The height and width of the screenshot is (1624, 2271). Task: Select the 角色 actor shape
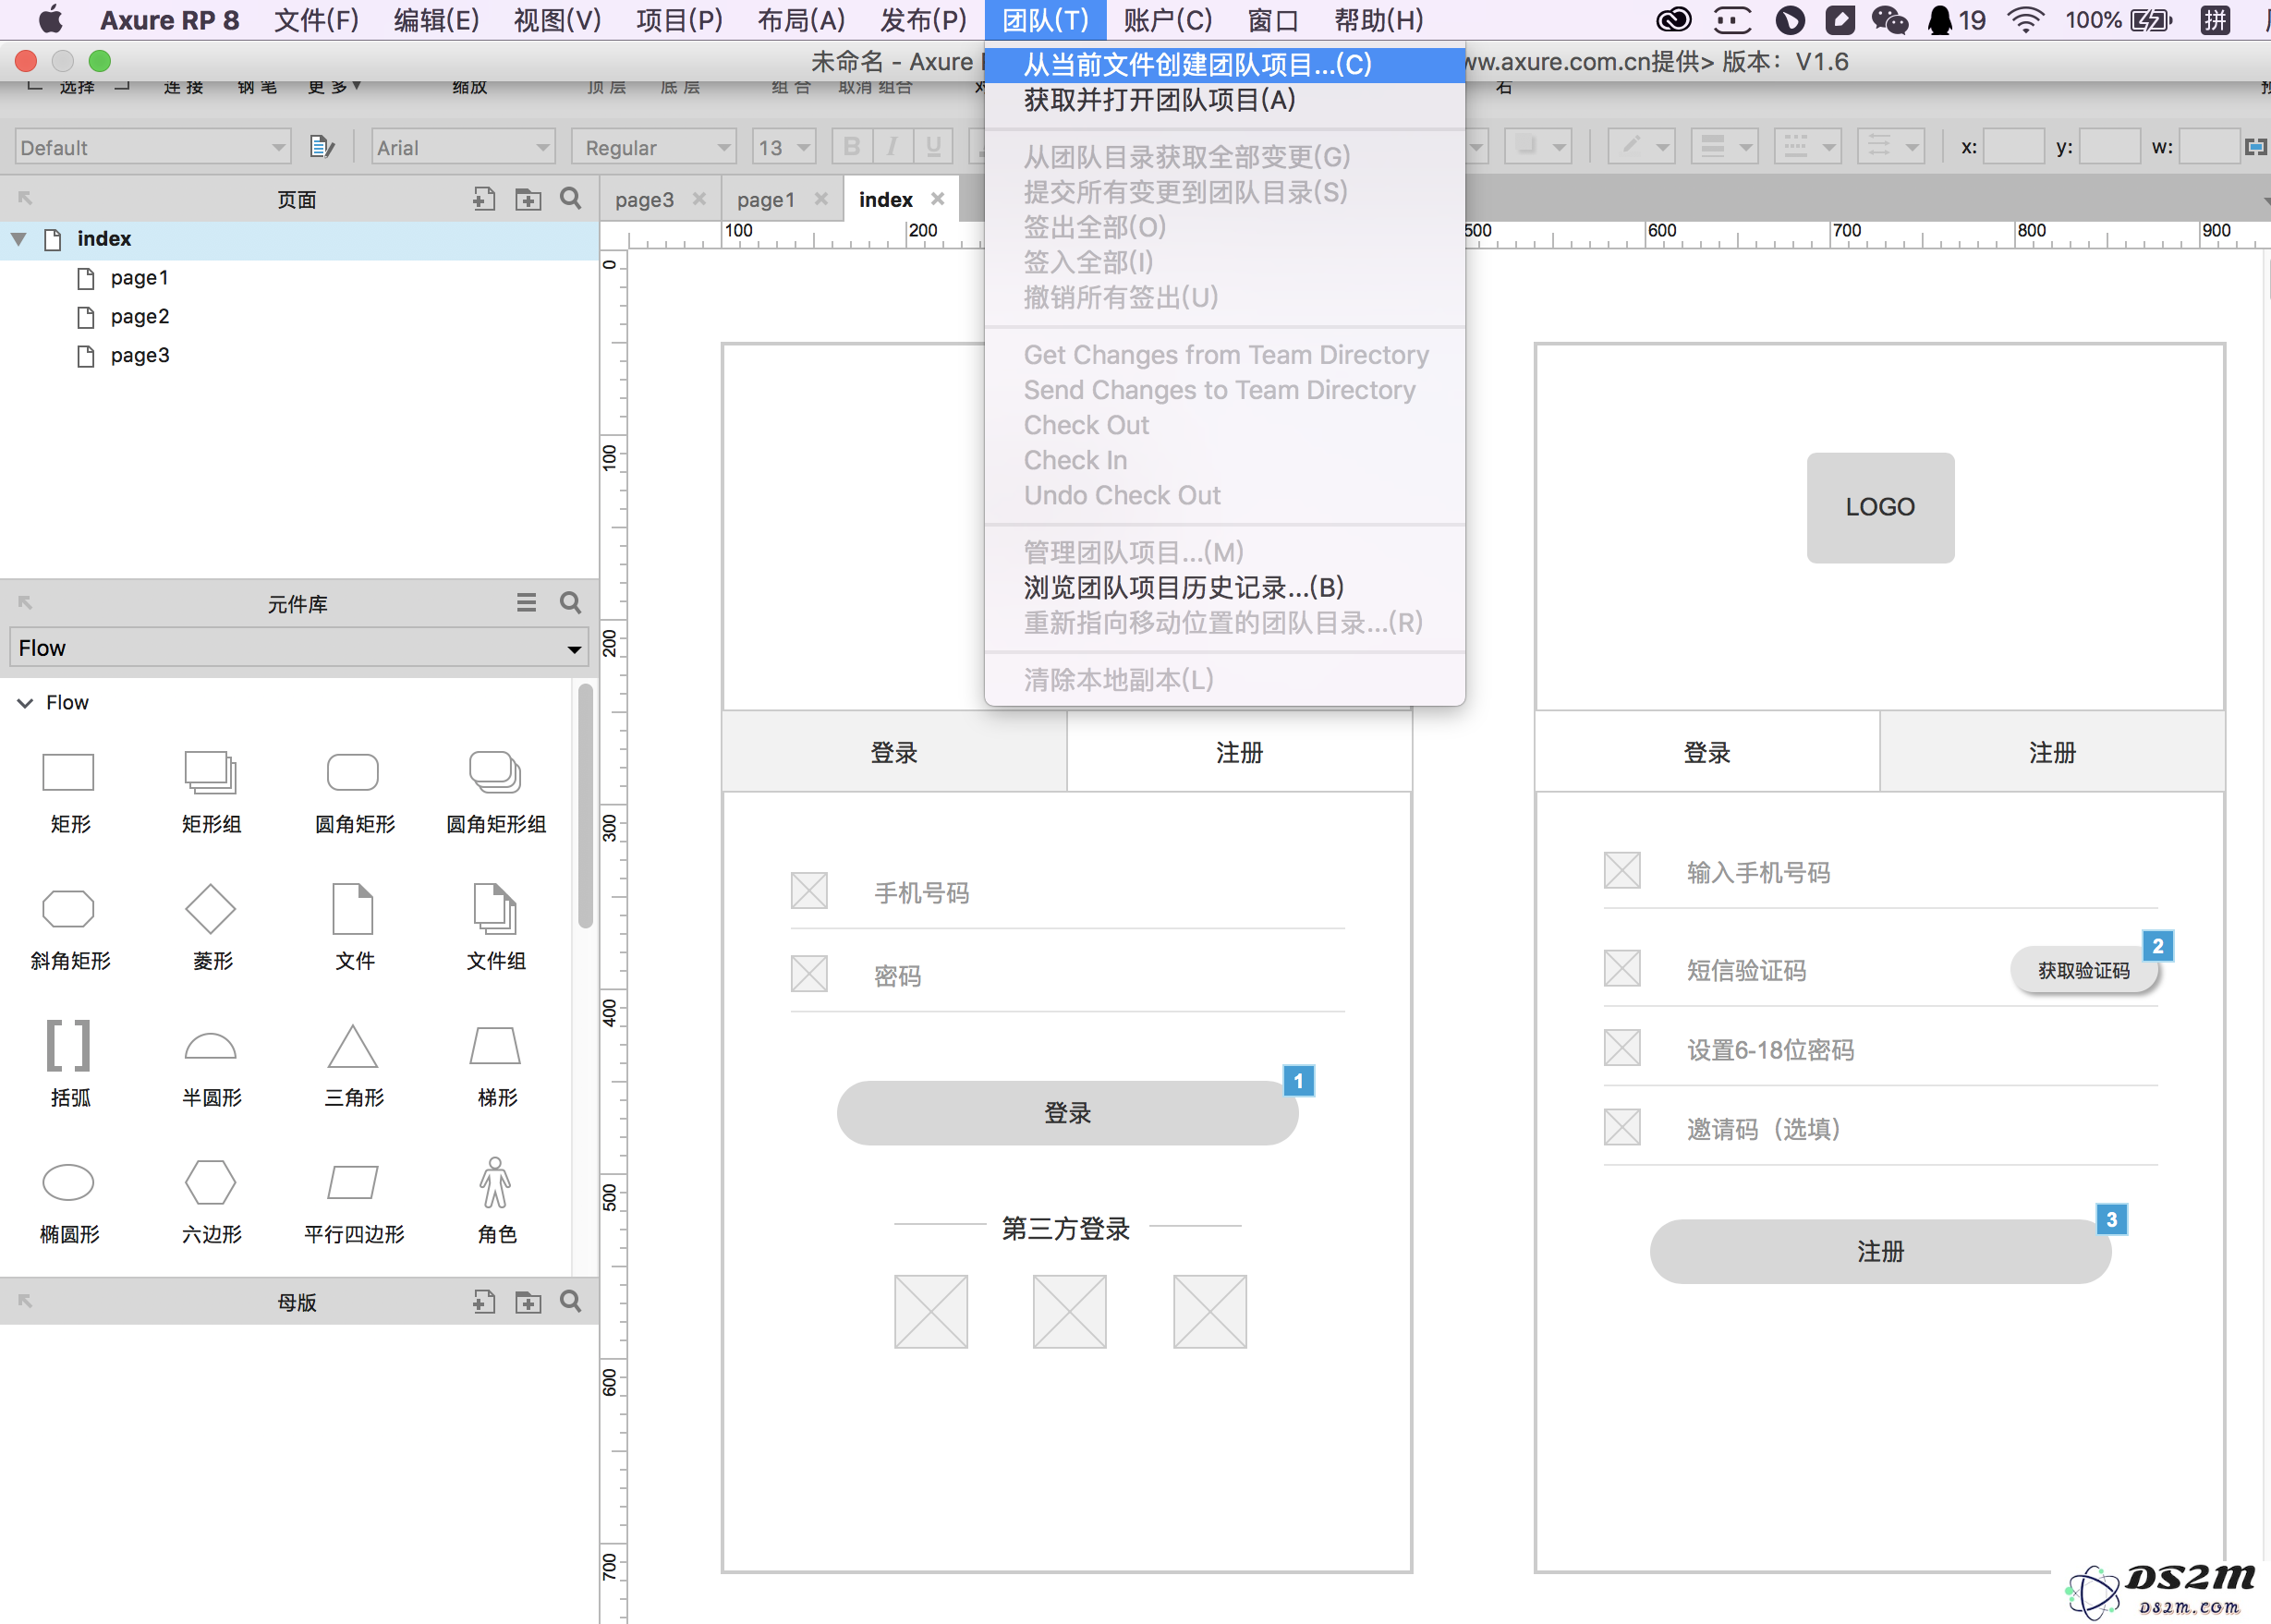[496, 1182]
